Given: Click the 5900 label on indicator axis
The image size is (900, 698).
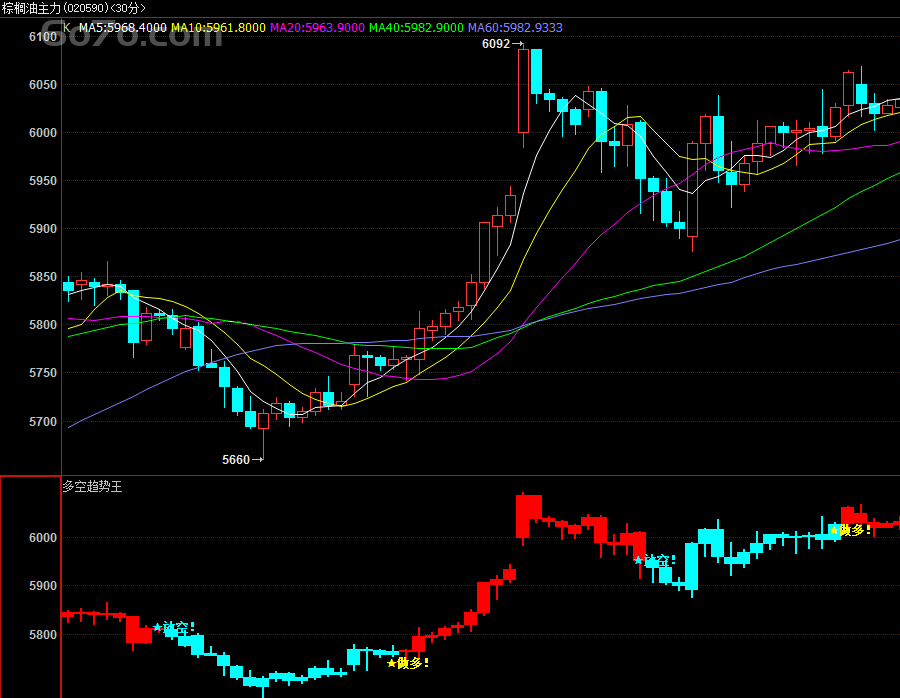Looking at the screenshot, I should (x=43, y=586).
